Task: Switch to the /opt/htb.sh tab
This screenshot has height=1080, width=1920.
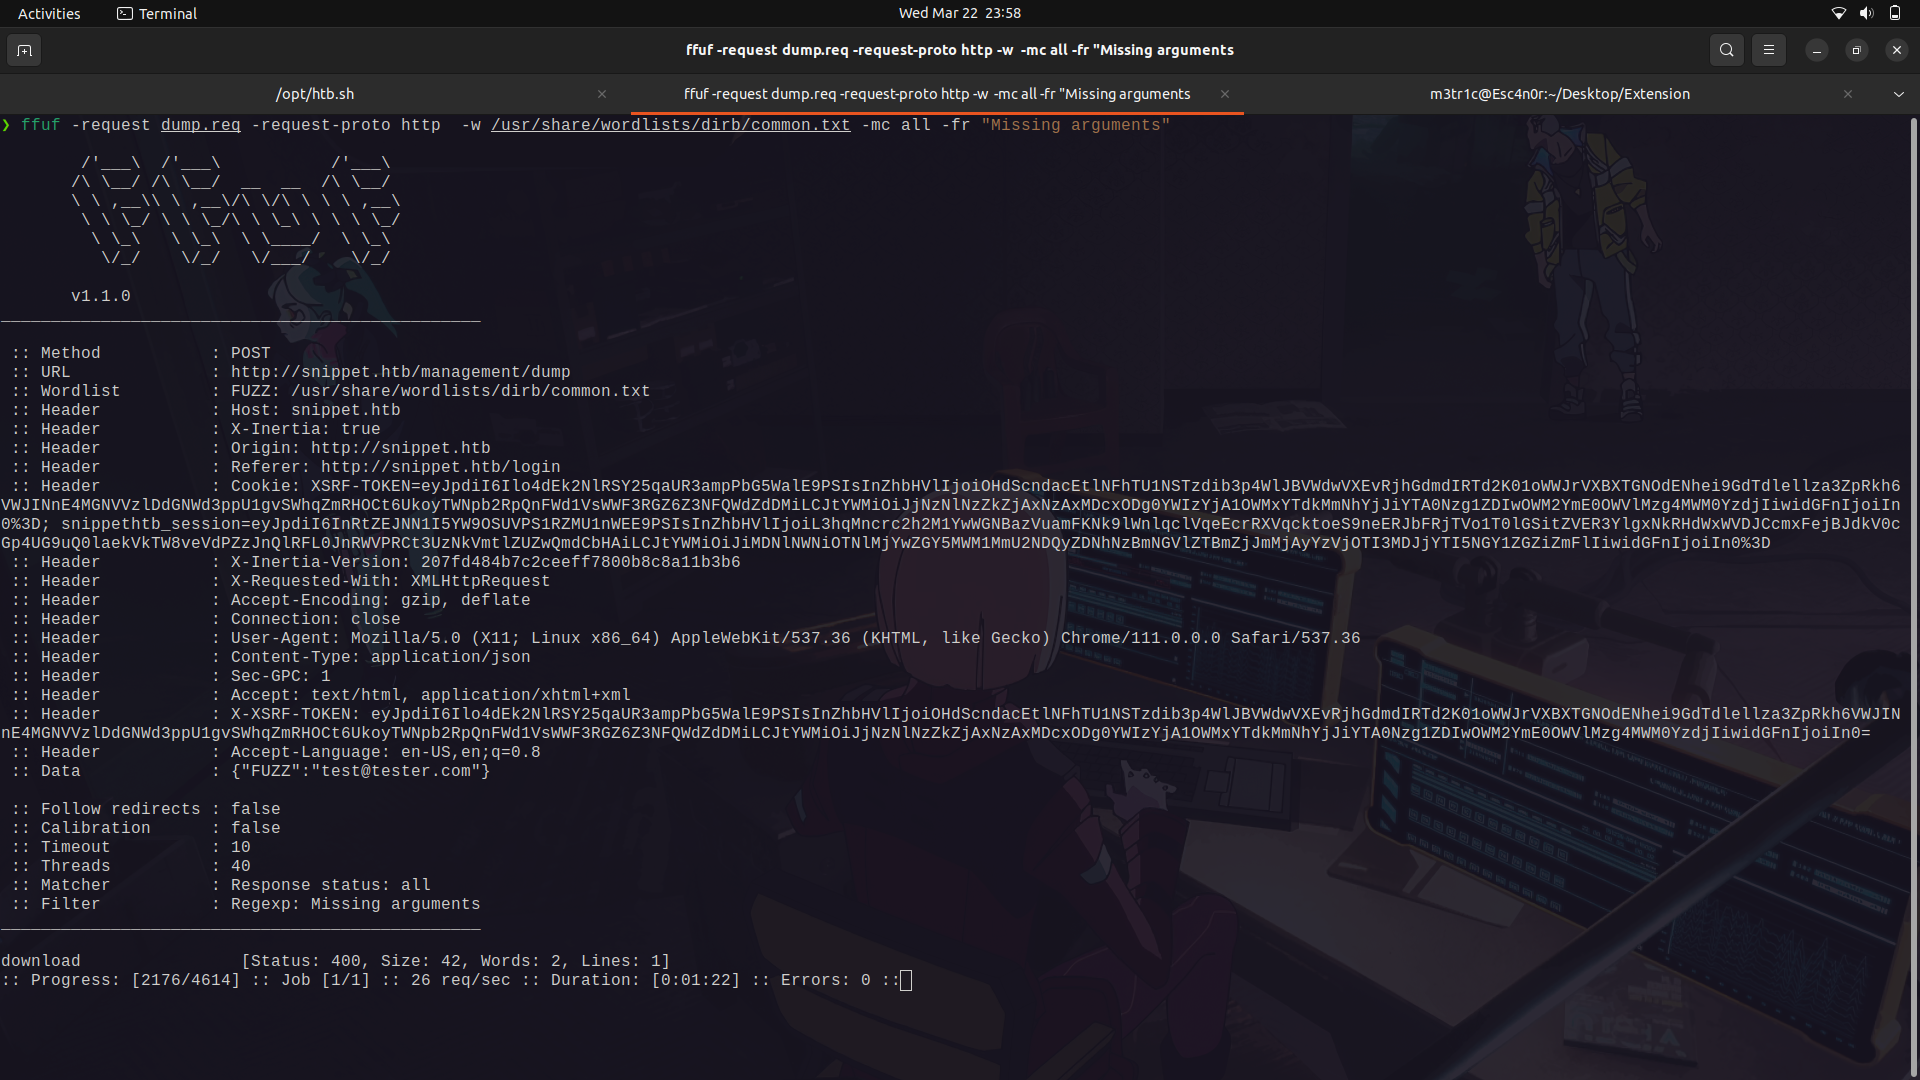Action: tap(315, 93)
